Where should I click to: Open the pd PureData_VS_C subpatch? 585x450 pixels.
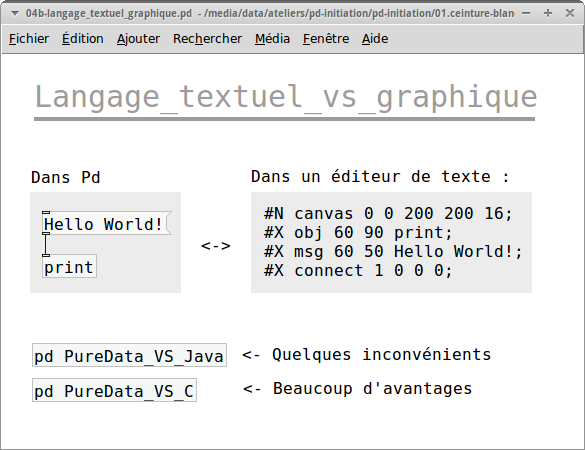(x=114, y=390)
